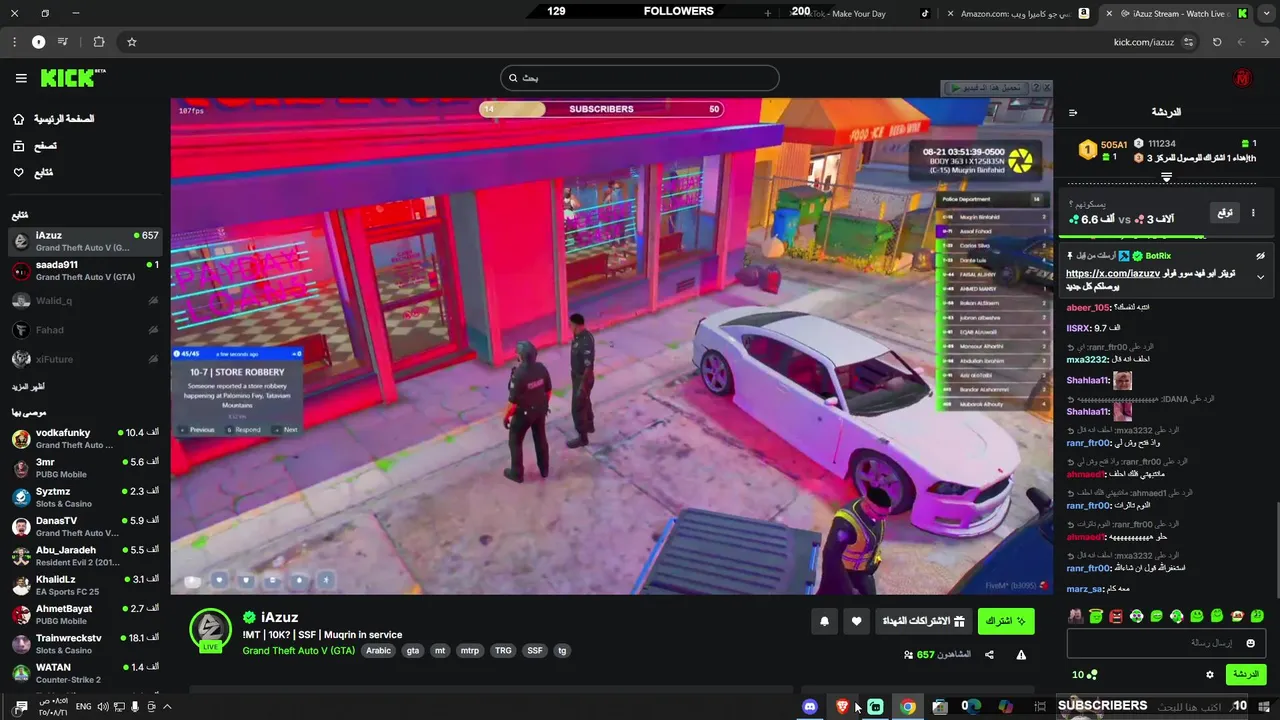Open the x.com/iazuzv link in chat
Screen dimensions: 1280x720
(x=1113, y=273)
